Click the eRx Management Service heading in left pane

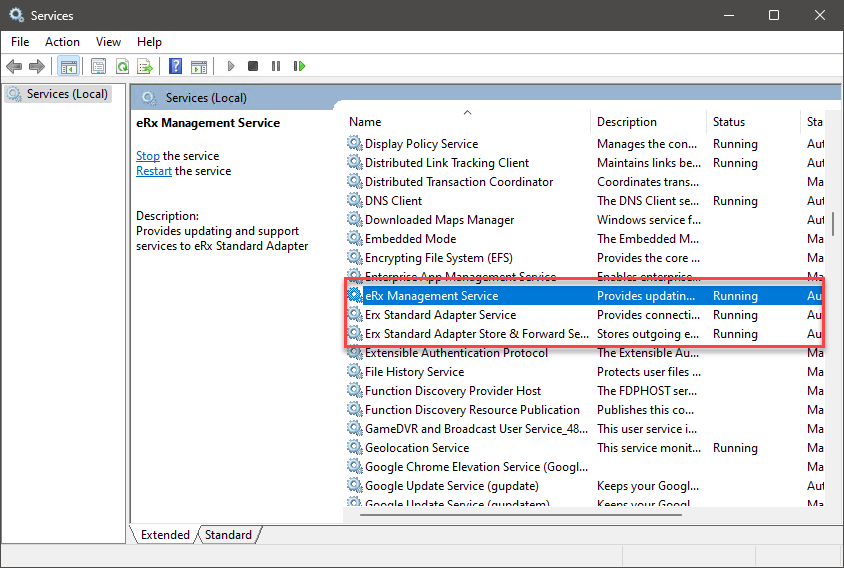(208, 123)
